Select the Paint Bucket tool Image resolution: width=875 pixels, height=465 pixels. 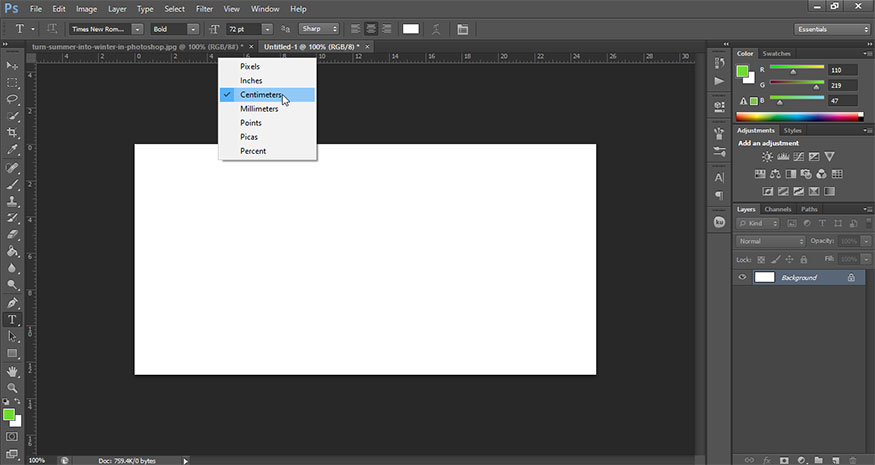tap(12, 251)
